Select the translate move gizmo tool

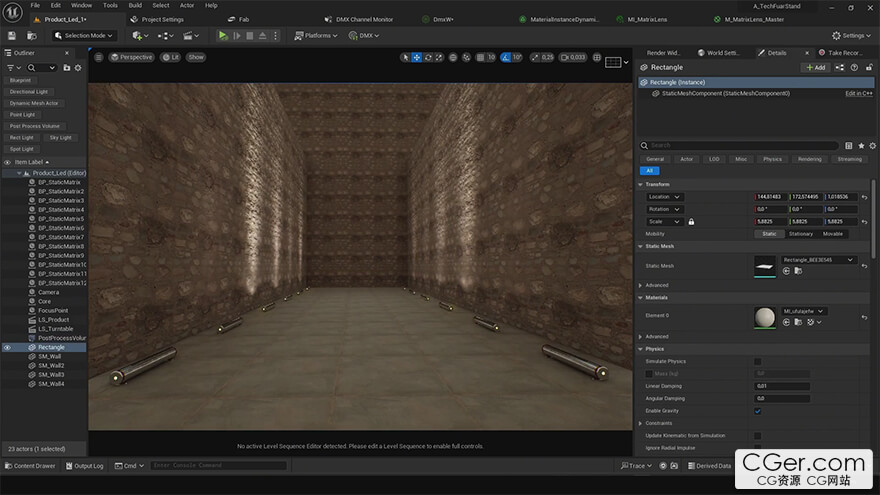(416, 57)
